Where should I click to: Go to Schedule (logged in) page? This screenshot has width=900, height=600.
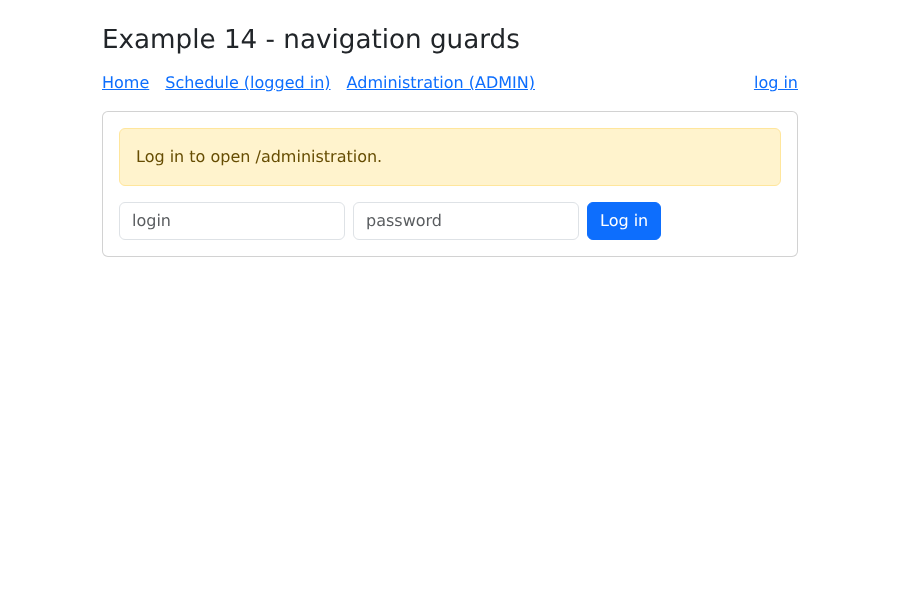247,83
